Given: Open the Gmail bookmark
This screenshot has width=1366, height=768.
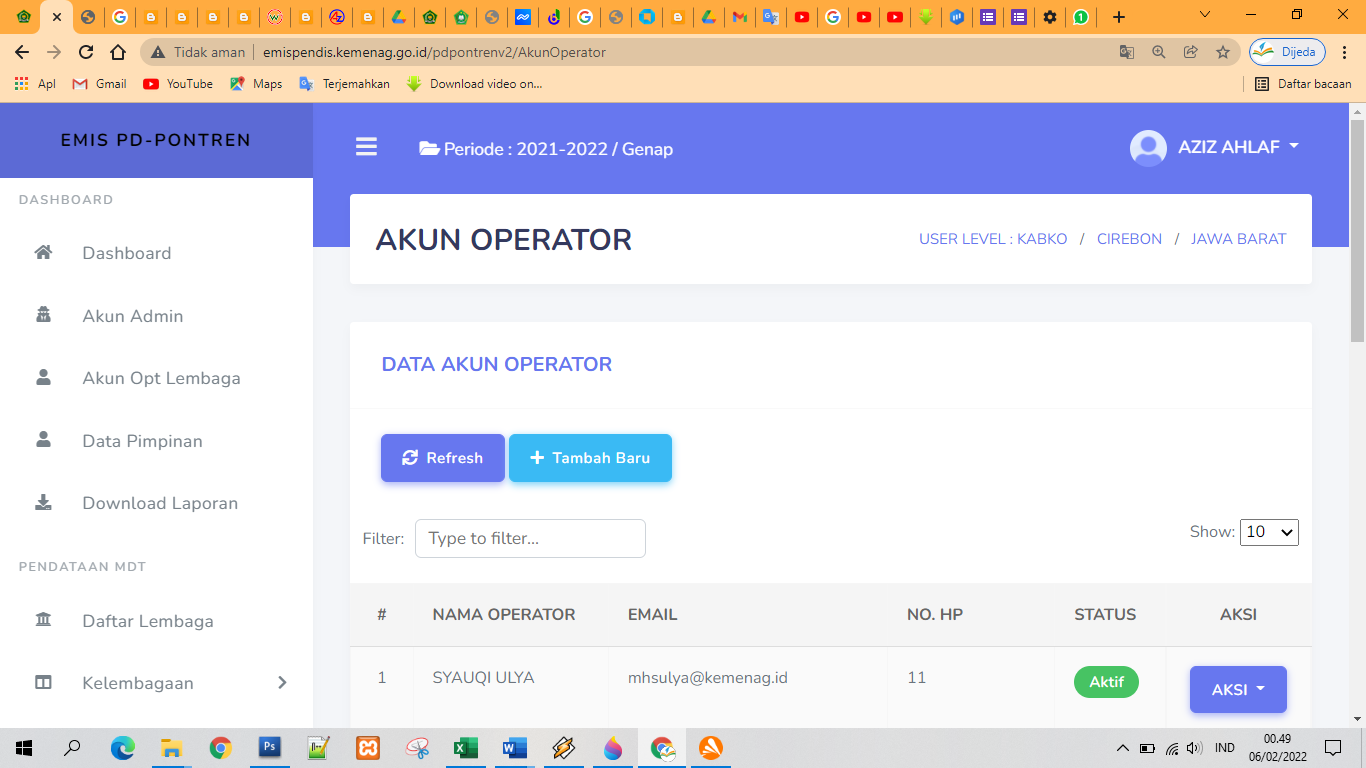Looking at the screenshot, I should (100, 84).
